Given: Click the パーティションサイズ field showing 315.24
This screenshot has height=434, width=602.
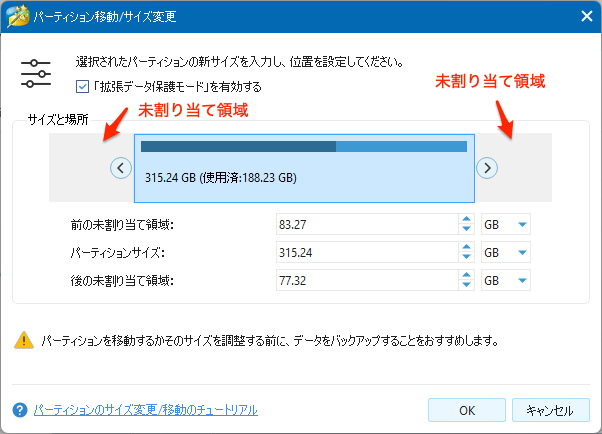Looking at the screenshot, I should point(365,253).
